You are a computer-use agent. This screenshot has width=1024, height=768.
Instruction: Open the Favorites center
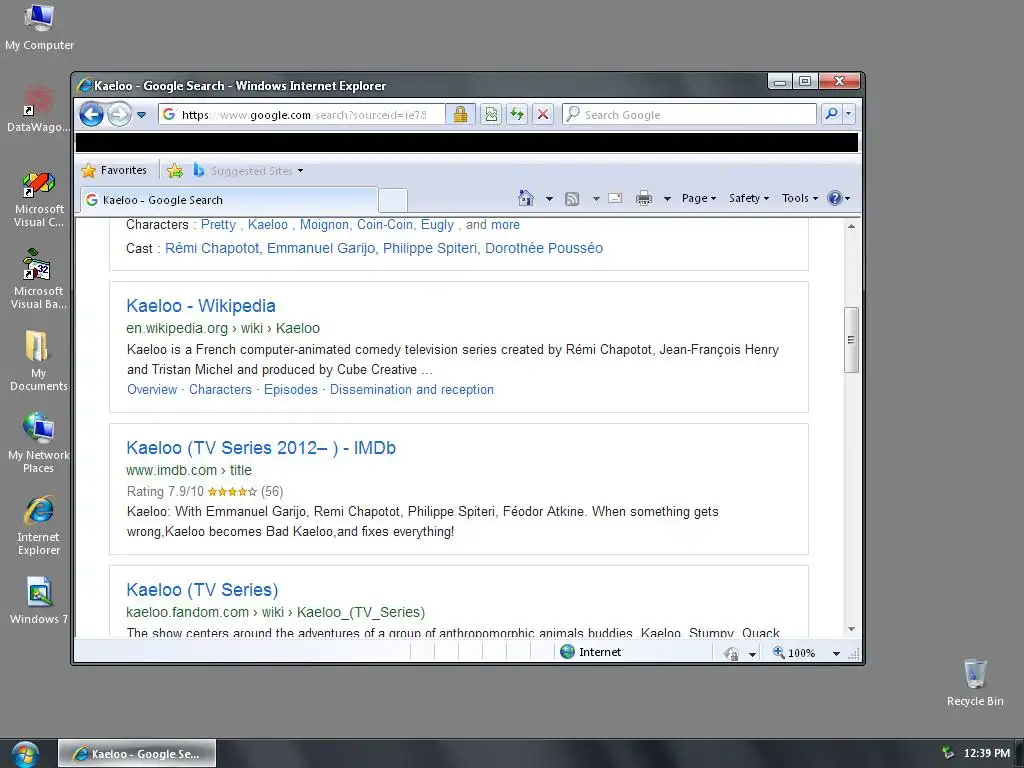(x=114, y=170)
